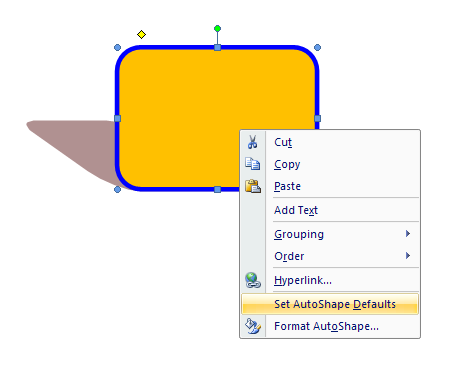This screenshot has height=373, width=472.
Task: Click the Cut scissors icon
Action: pyautogui.click(x=253, y=142)
